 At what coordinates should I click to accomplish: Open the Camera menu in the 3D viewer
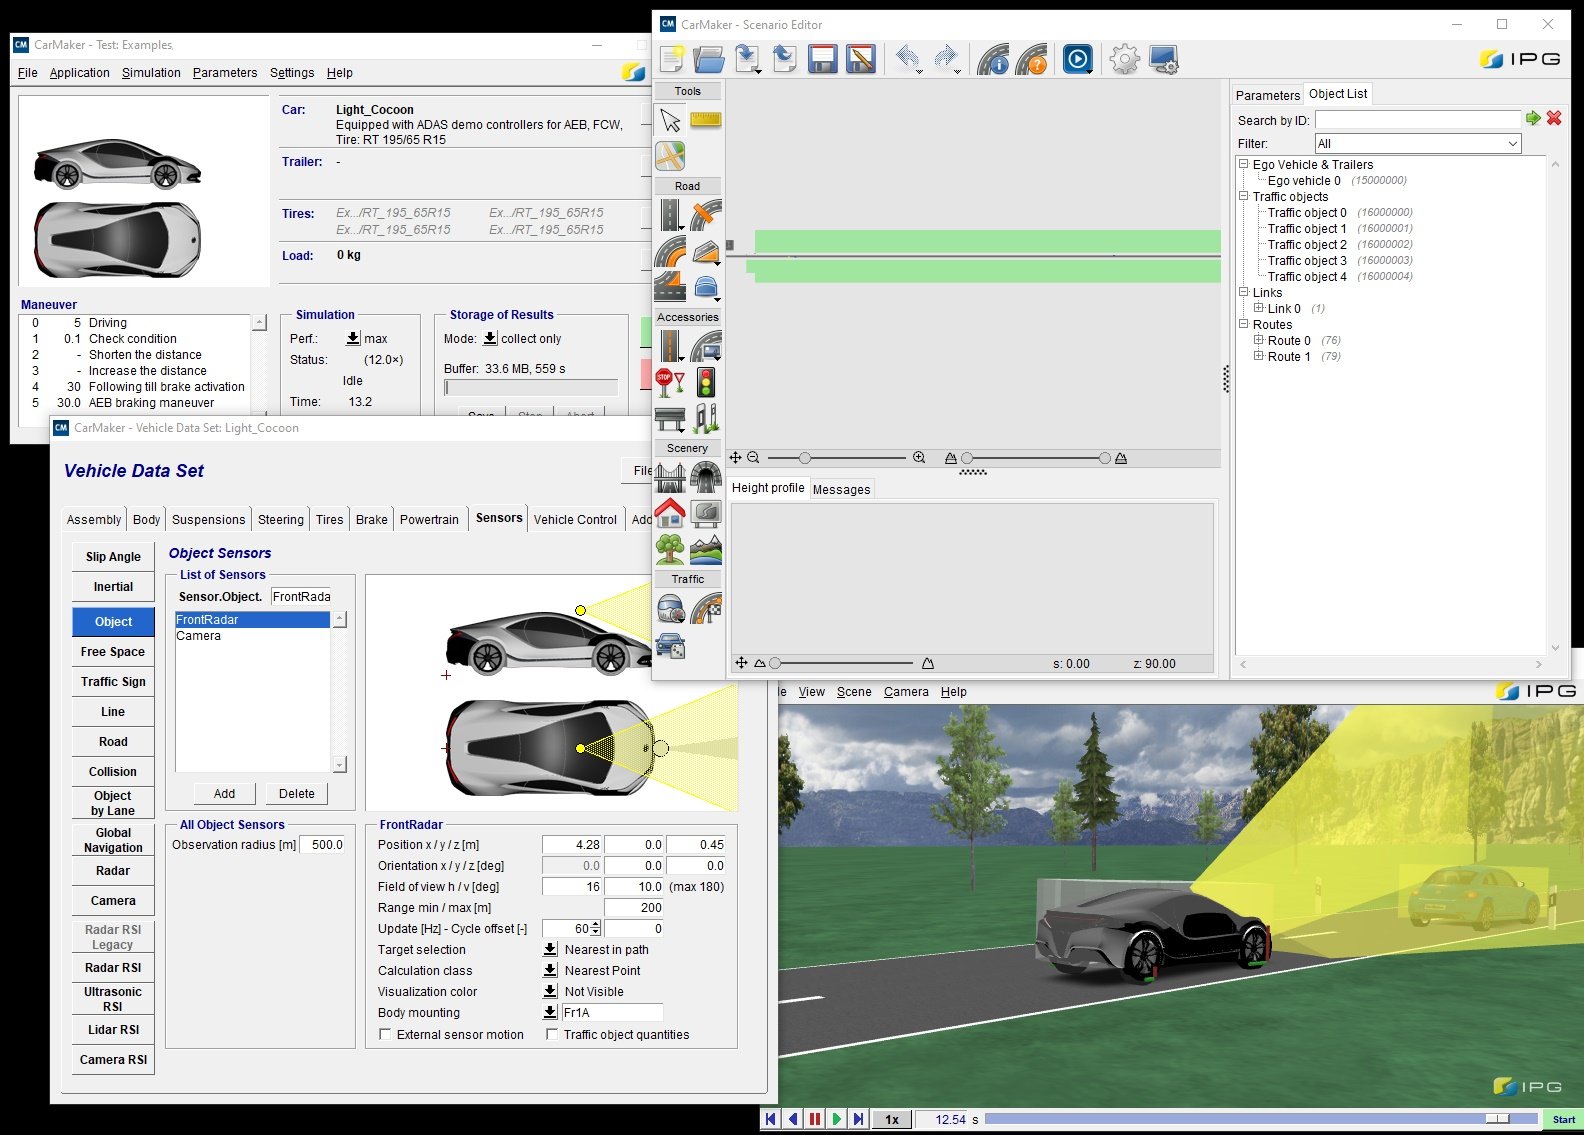(x=906, y=692)
